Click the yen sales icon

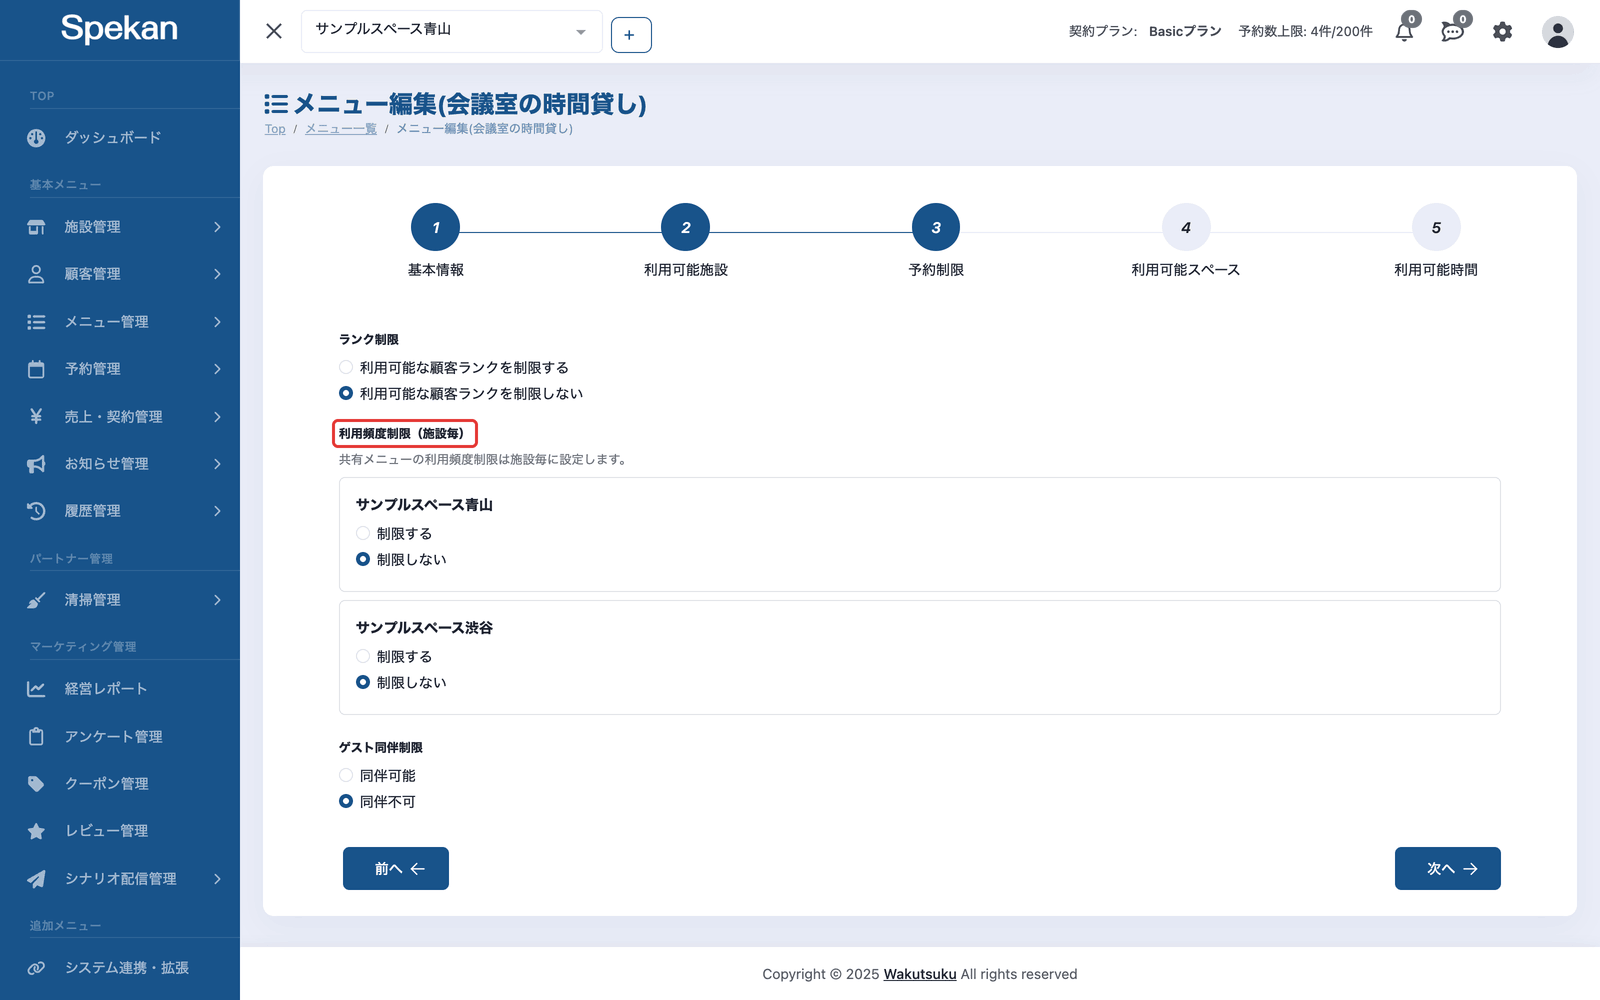36,416
